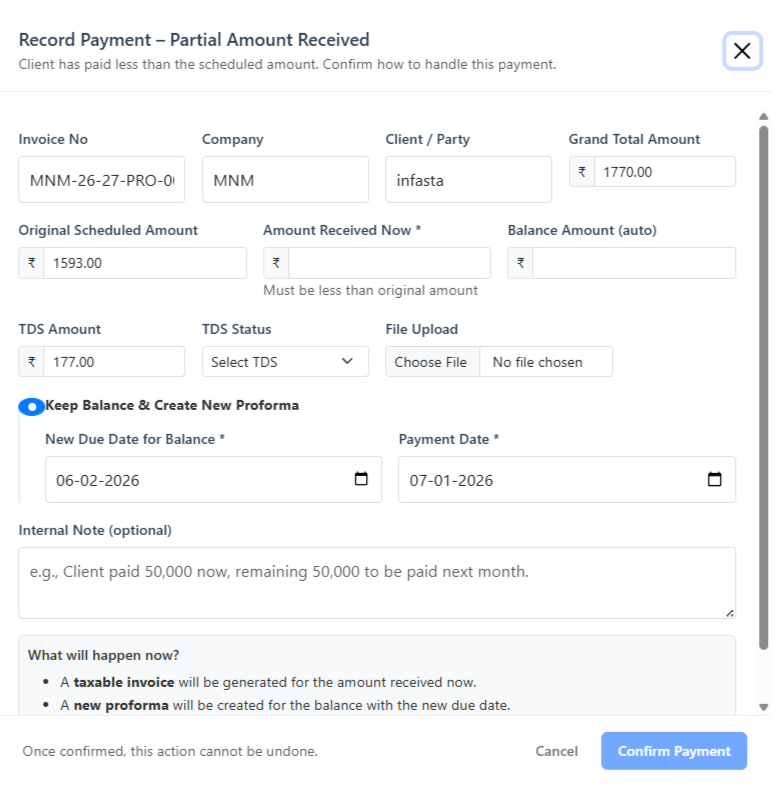781x800 pixels.
Task: Click the Company field showing MNM
Action: 285,180
